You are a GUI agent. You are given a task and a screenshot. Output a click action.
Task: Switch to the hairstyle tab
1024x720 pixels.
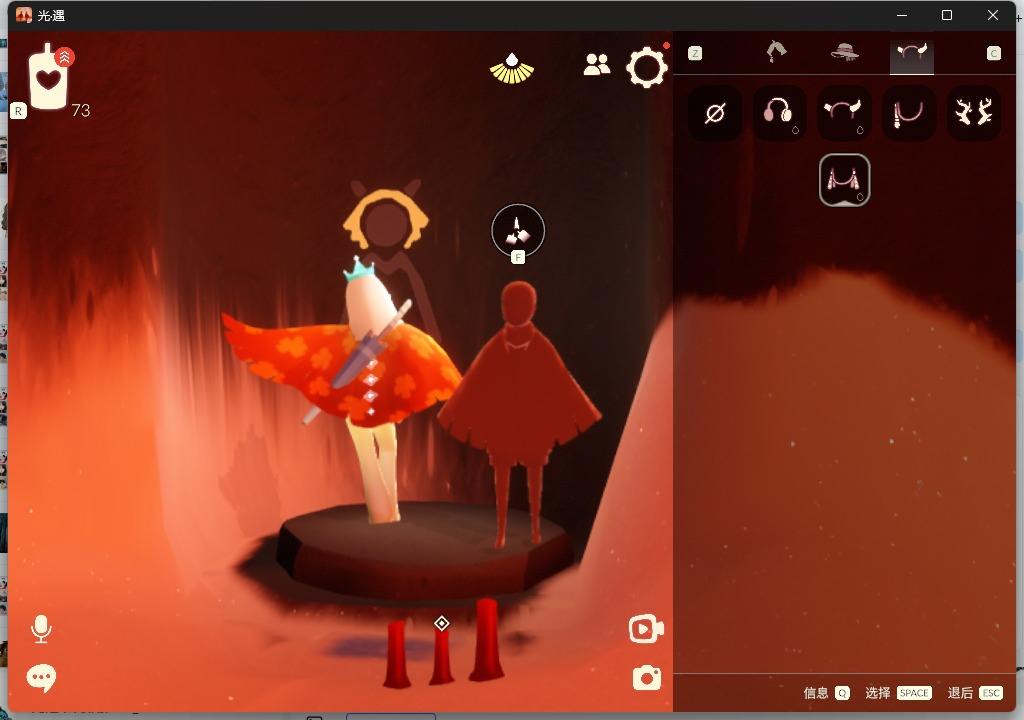pos(776,52)
